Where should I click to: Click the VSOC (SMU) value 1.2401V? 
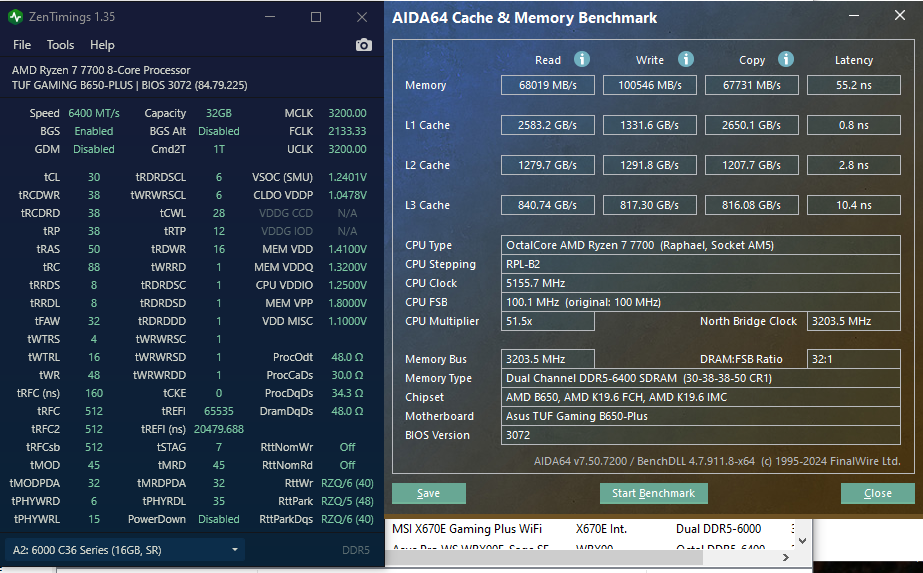[347, 177]
